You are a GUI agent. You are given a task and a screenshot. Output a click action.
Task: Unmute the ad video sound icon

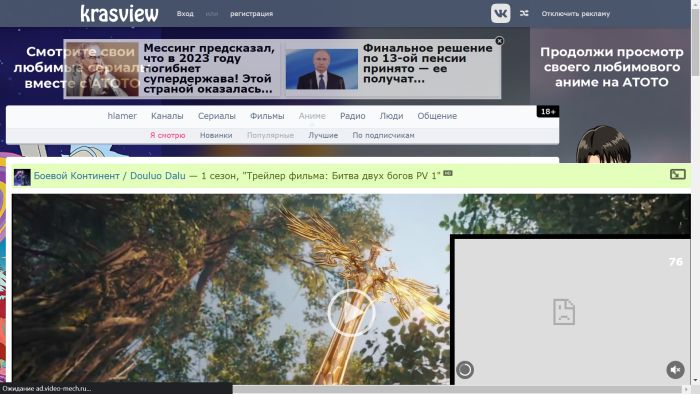pyautogui.click(x=675, y=370)
